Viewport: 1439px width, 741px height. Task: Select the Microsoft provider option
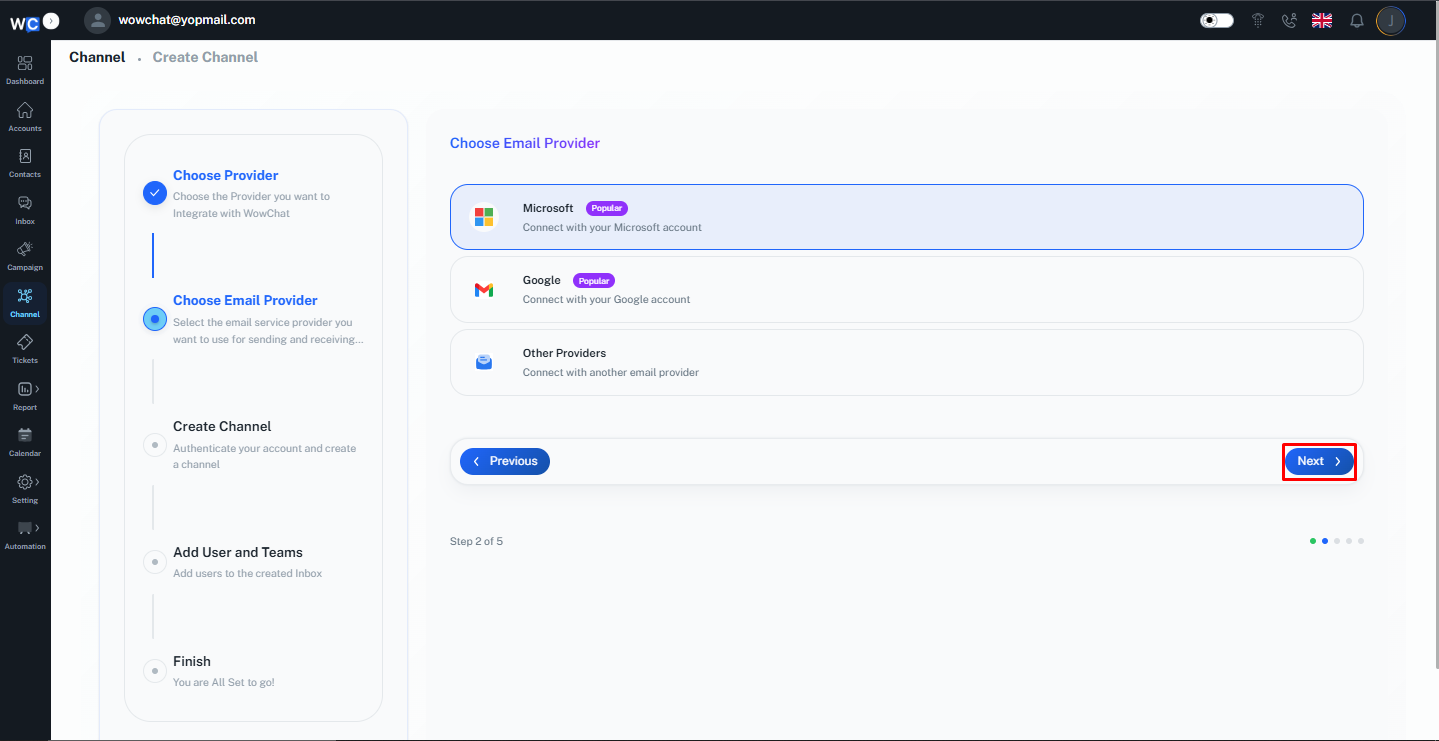click(x=907, y=217)
